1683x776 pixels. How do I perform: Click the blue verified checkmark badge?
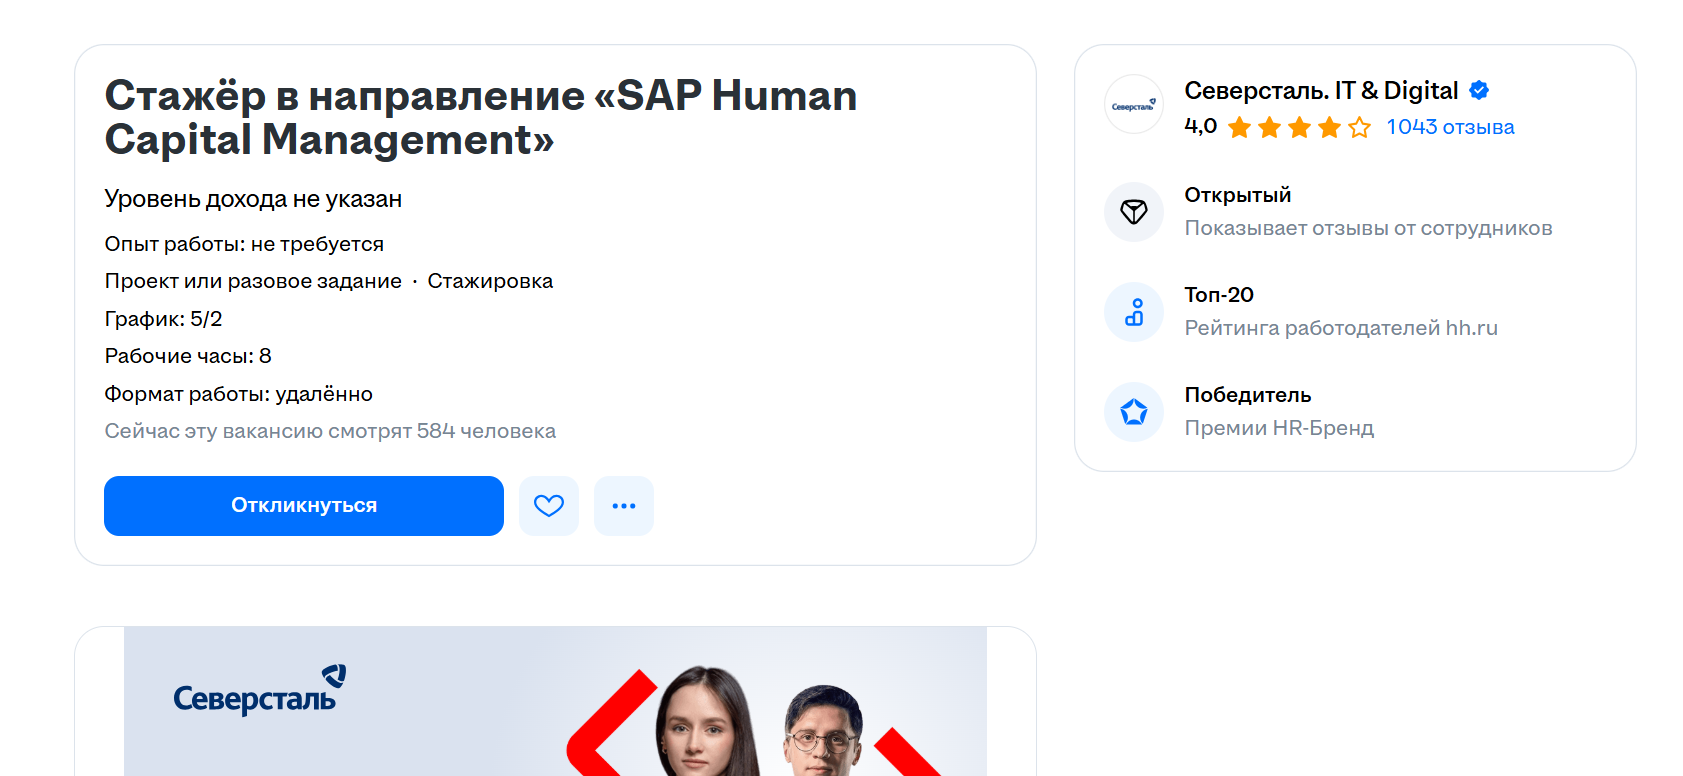1479,91
